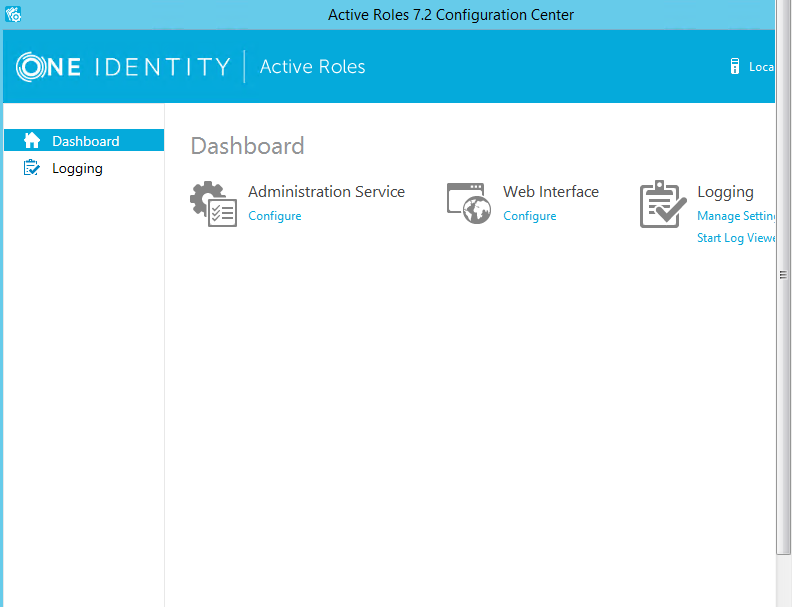Screen dimensions: 792x607
Task: Click Configure under Administration Service
Action: click(x=275, y=216)
